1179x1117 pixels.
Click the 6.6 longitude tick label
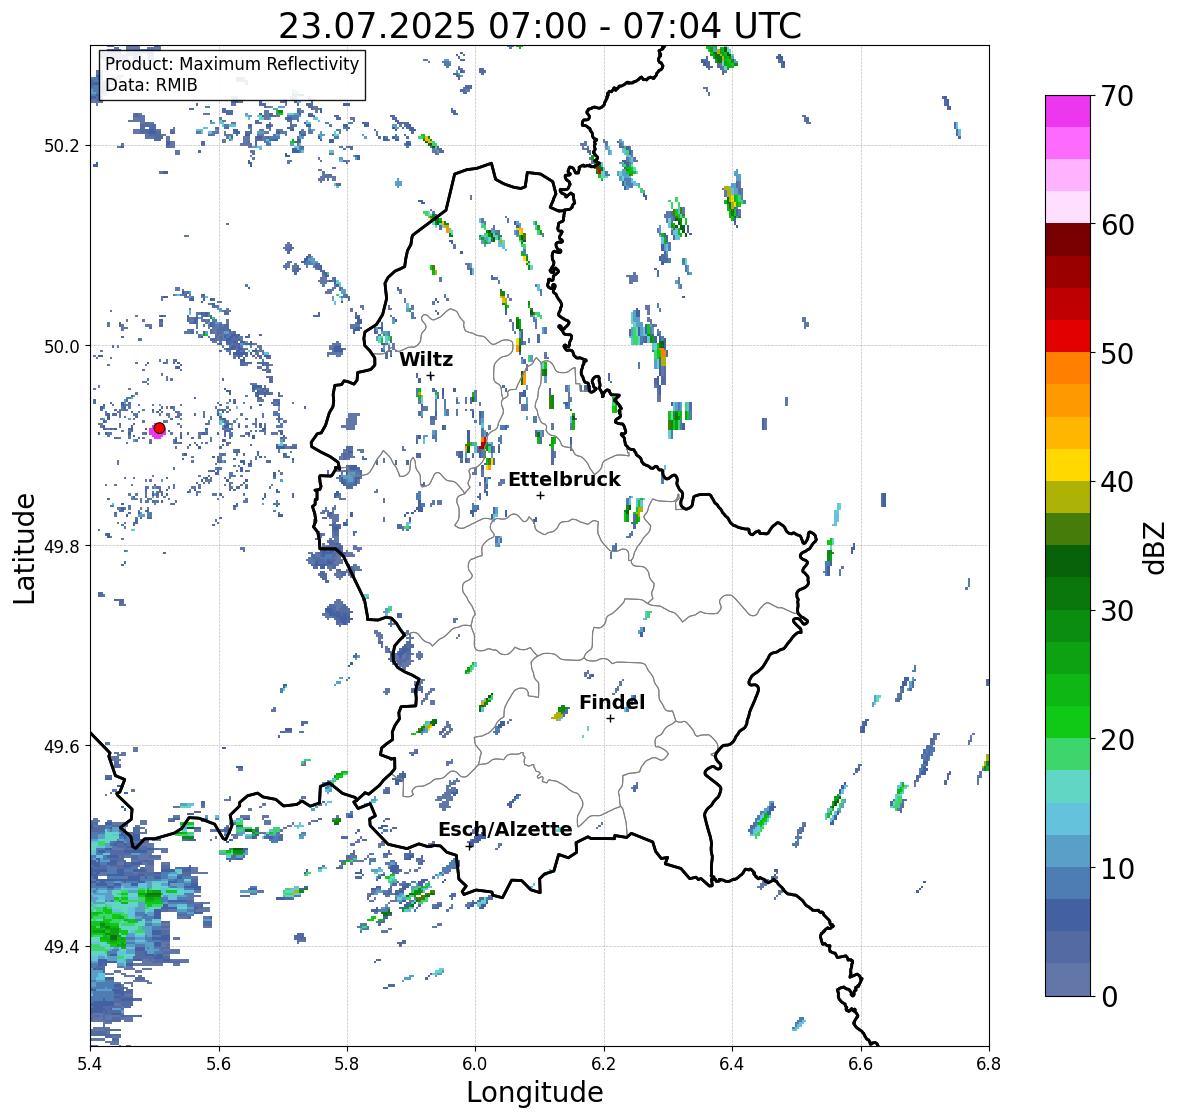[x=860, y=1064]
